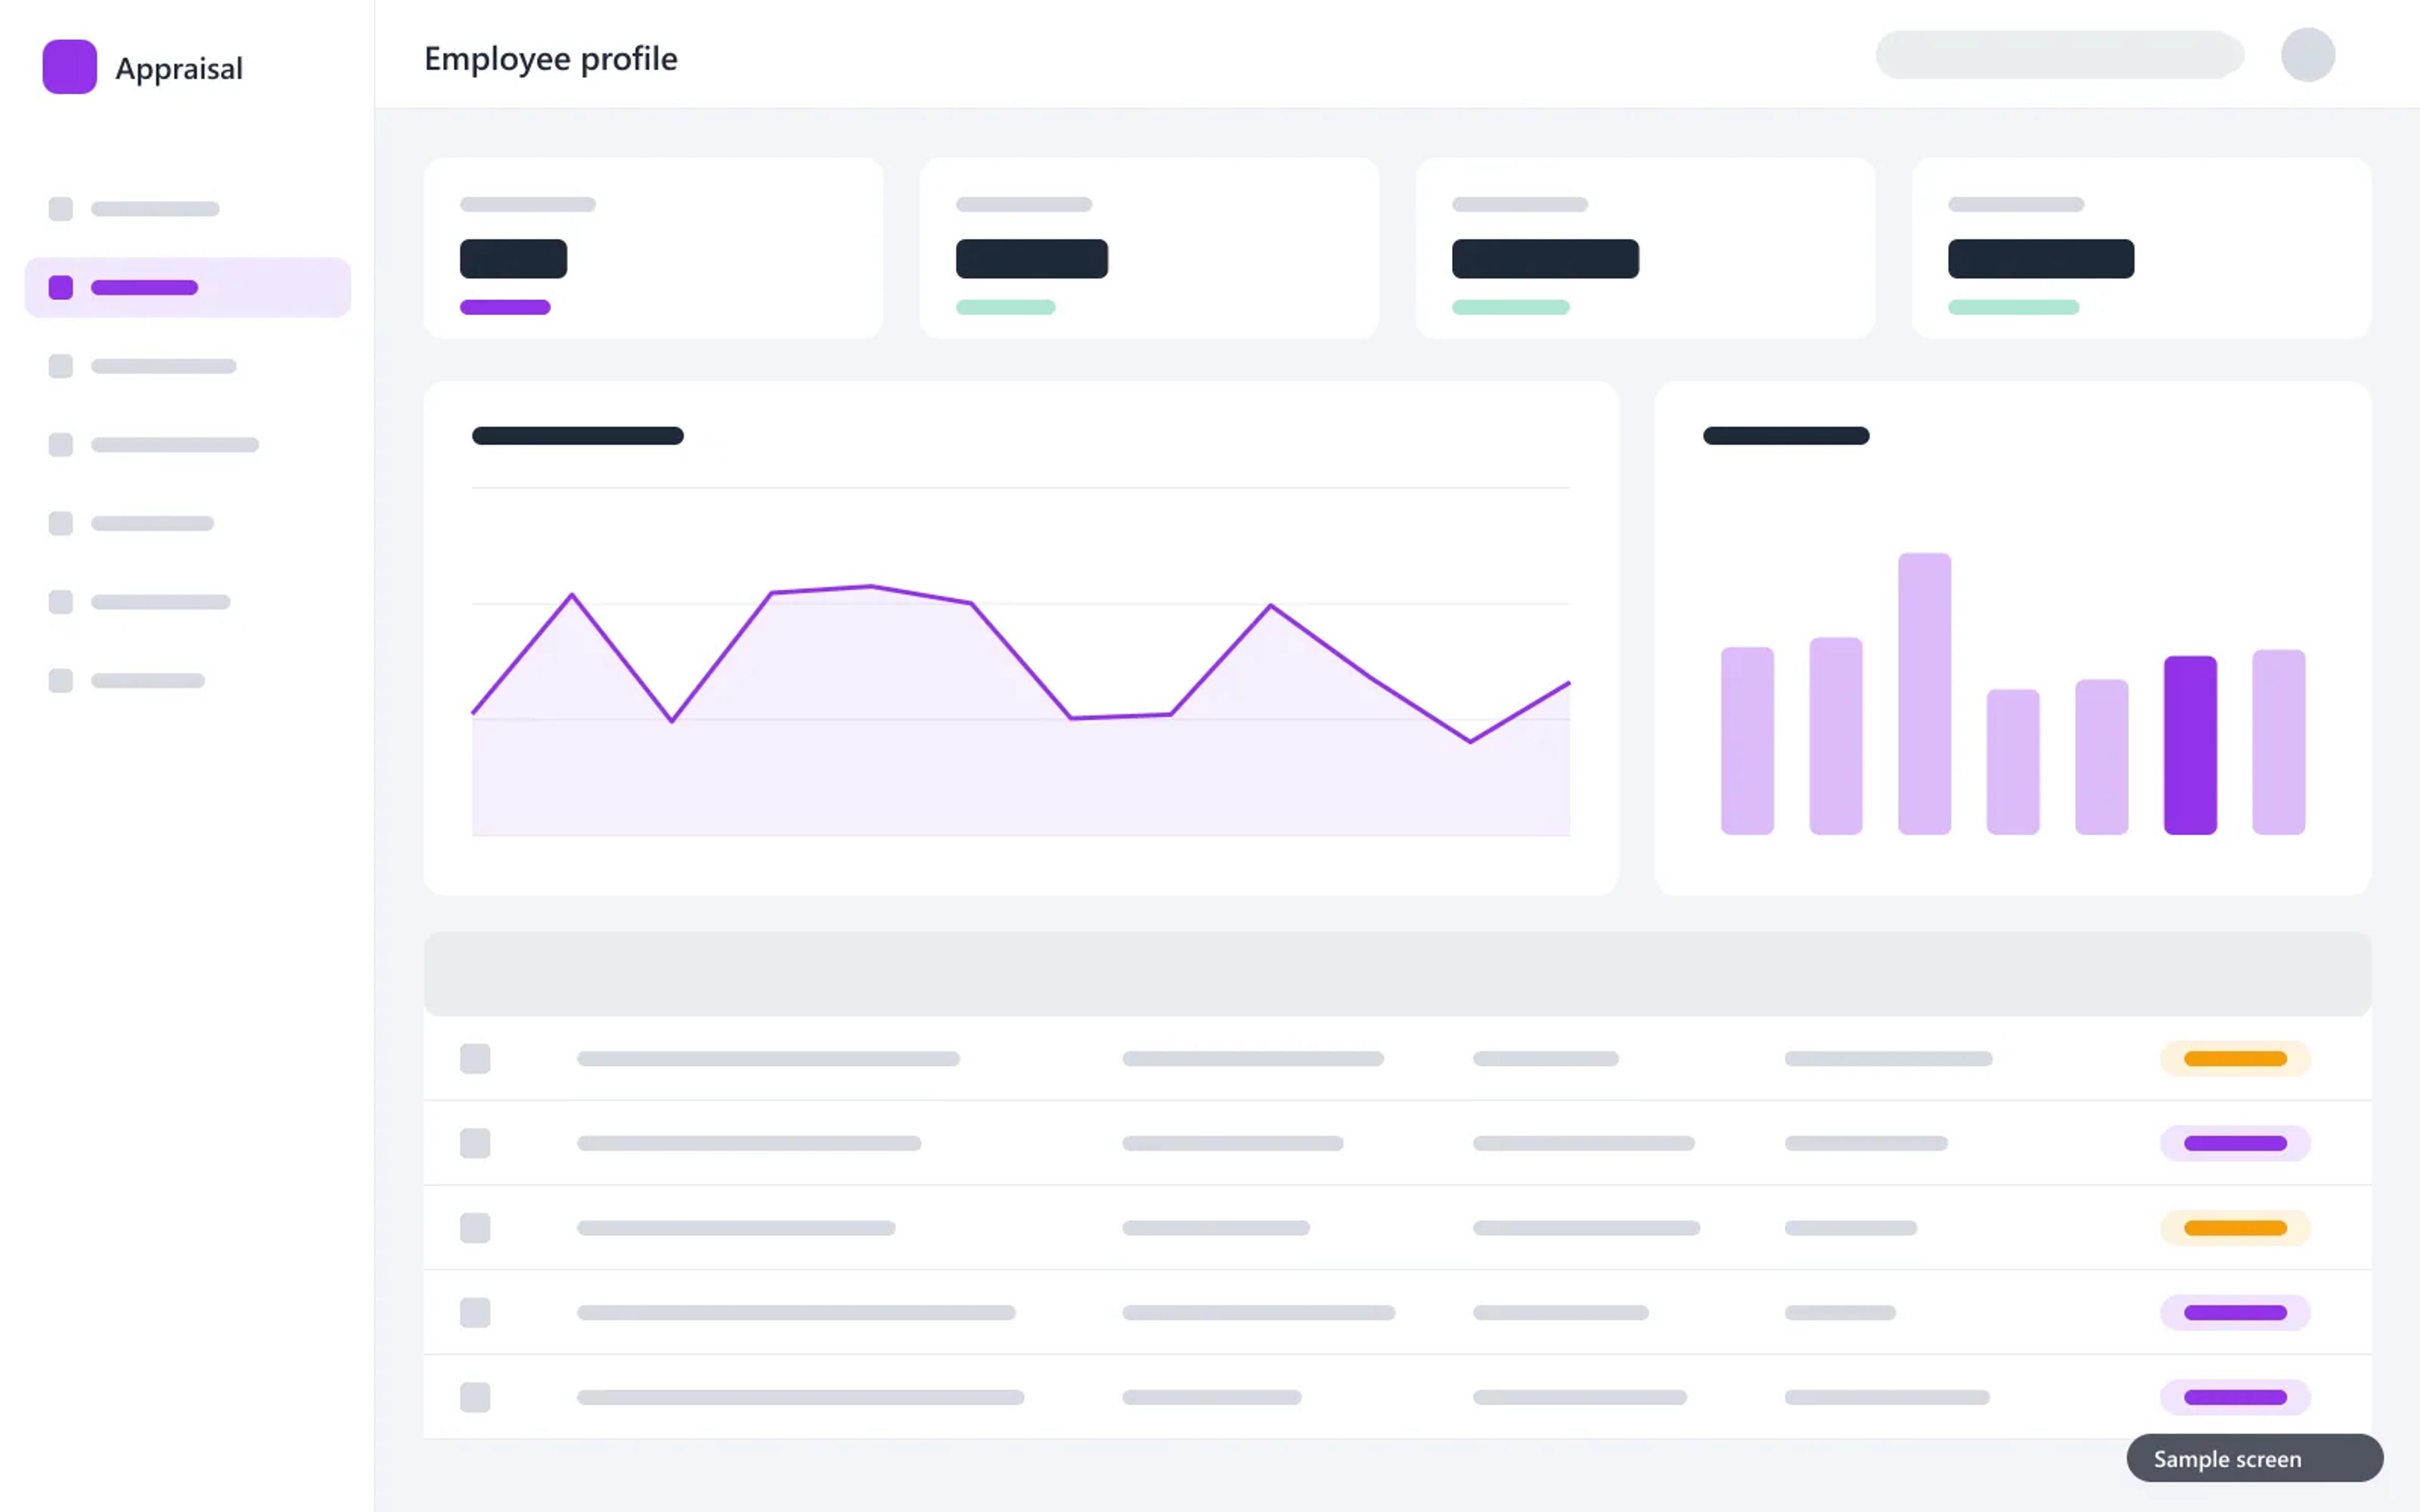Click the Appraisal app name
This screenshot has width=2420, height=1512.
(x=179, y=69)
